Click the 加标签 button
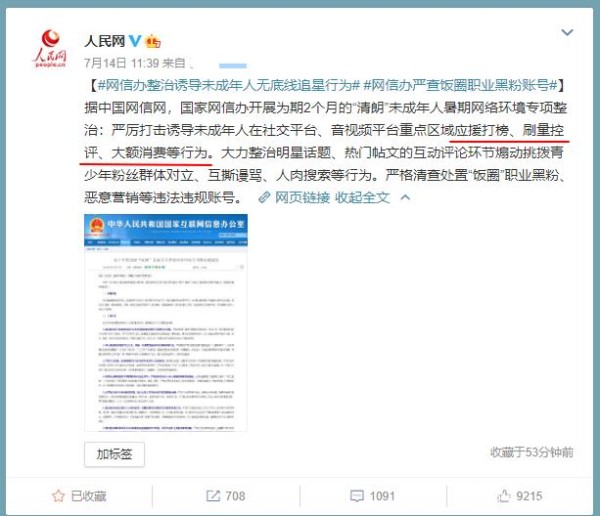 [114, 454]
